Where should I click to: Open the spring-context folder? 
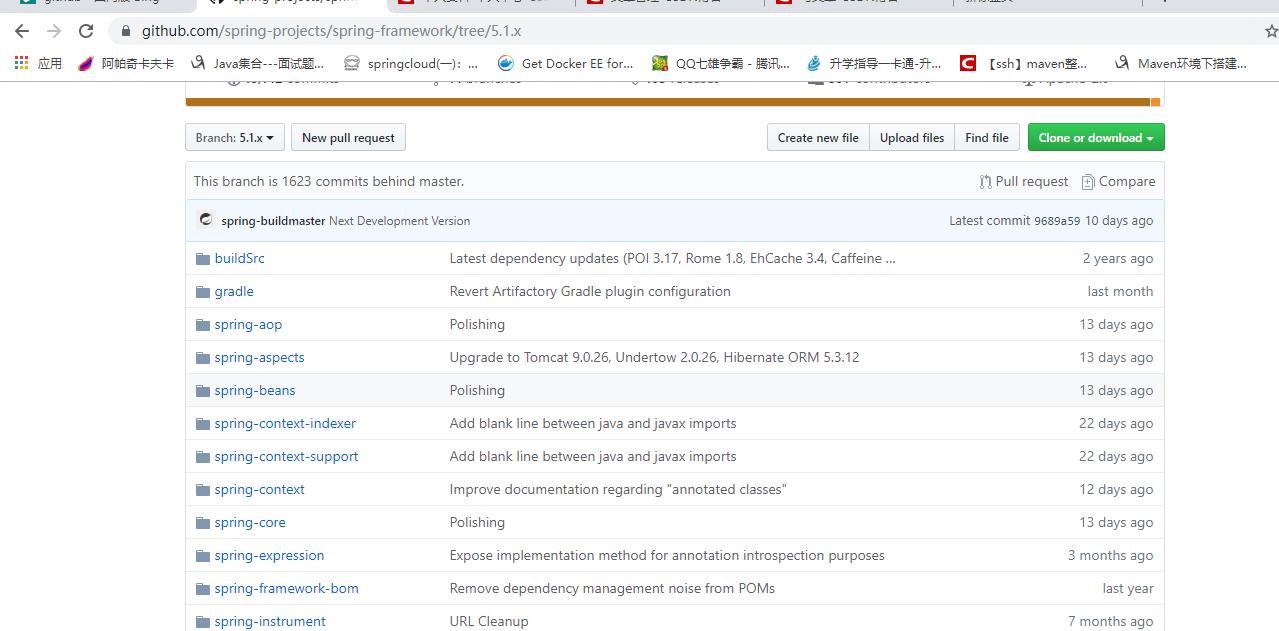[x=259, y=489]
